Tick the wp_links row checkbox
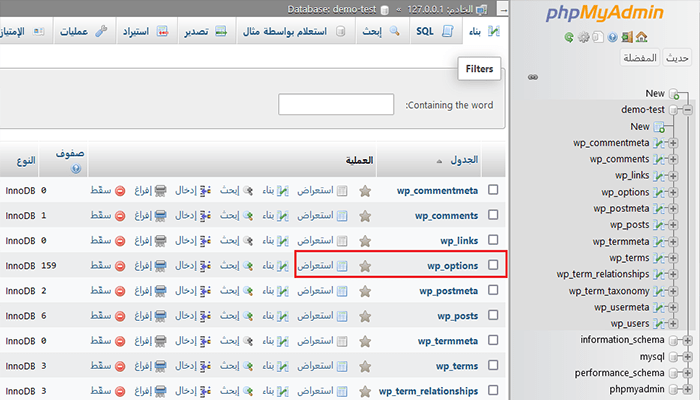The height and width of the screenshot is (400, 700). pos(493,240)
